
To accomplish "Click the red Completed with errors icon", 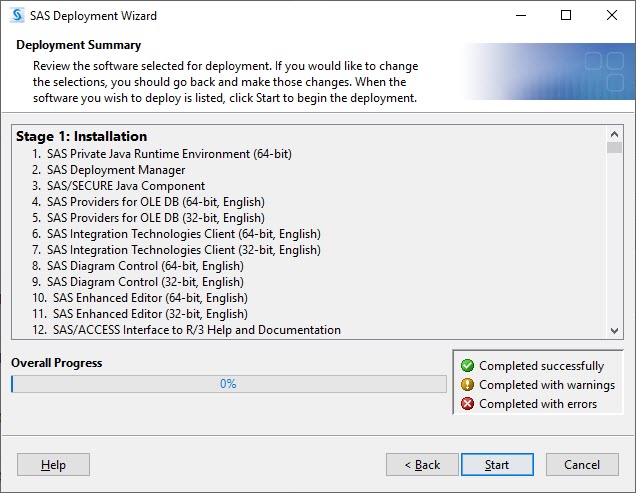I will click(467, 404).
